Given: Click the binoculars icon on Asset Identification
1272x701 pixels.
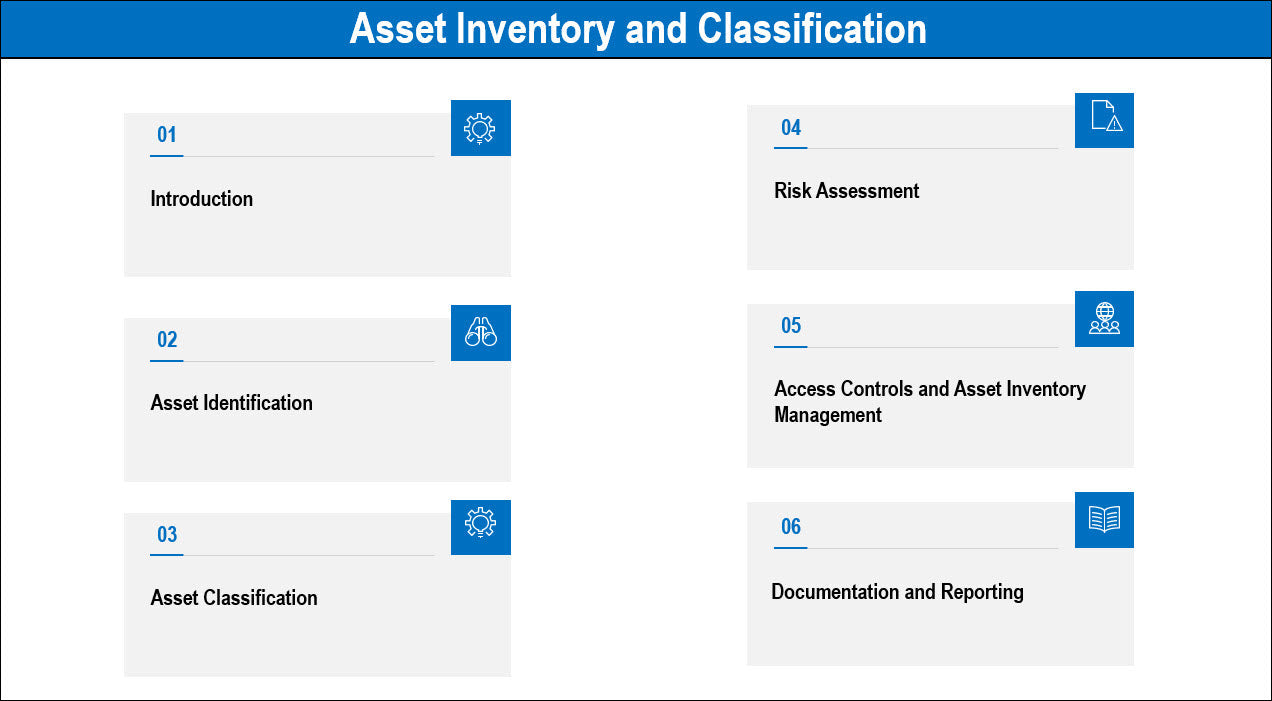Looking at the screenshot, I should tap(480, 333).
